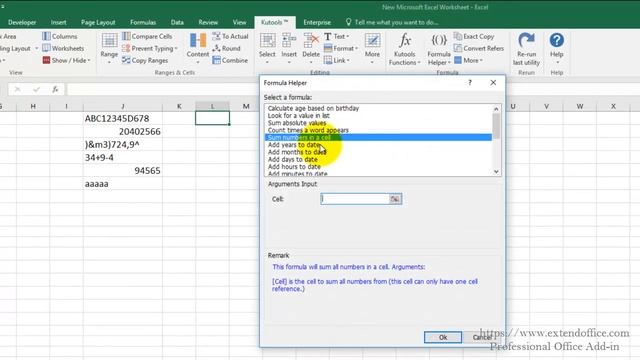The width and height of the screenshot is (640, 360).
Task: Select cell containing 34+9-4
Action: click(x=122, y=158)
